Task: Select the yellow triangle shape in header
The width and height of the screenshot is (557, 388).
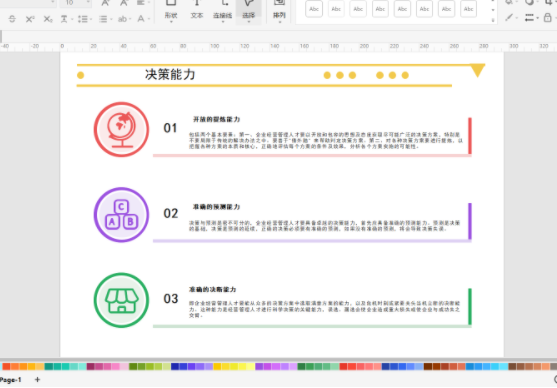Action: tap(478, 70)
